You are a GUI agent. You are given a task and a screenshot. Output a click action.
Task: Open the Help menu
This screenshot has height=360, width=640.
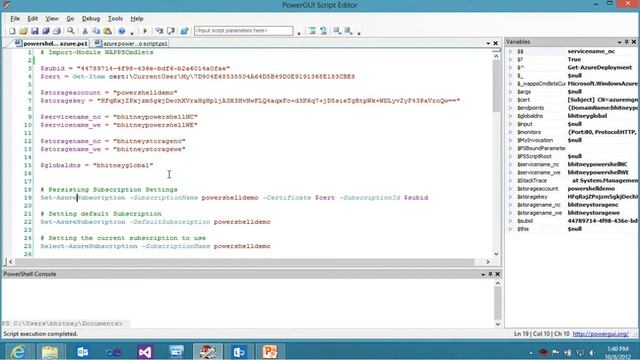pos(137,19)
